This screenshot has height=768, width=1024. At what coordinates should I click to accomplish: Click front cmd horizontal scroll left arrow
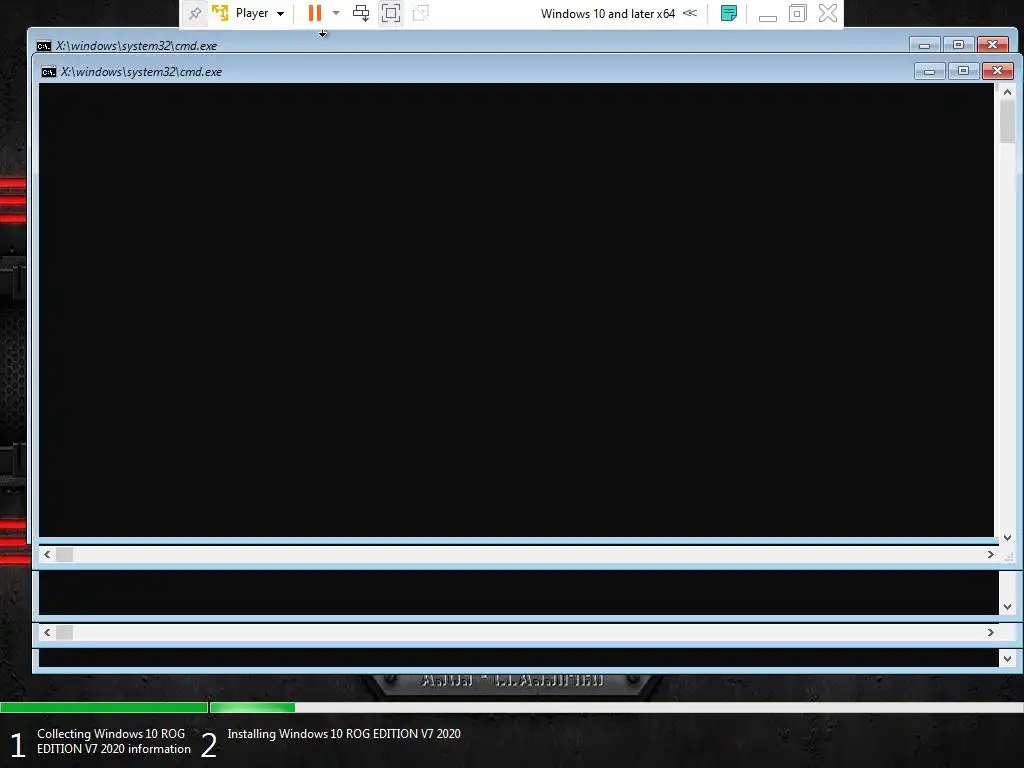(x=47, y=554)
